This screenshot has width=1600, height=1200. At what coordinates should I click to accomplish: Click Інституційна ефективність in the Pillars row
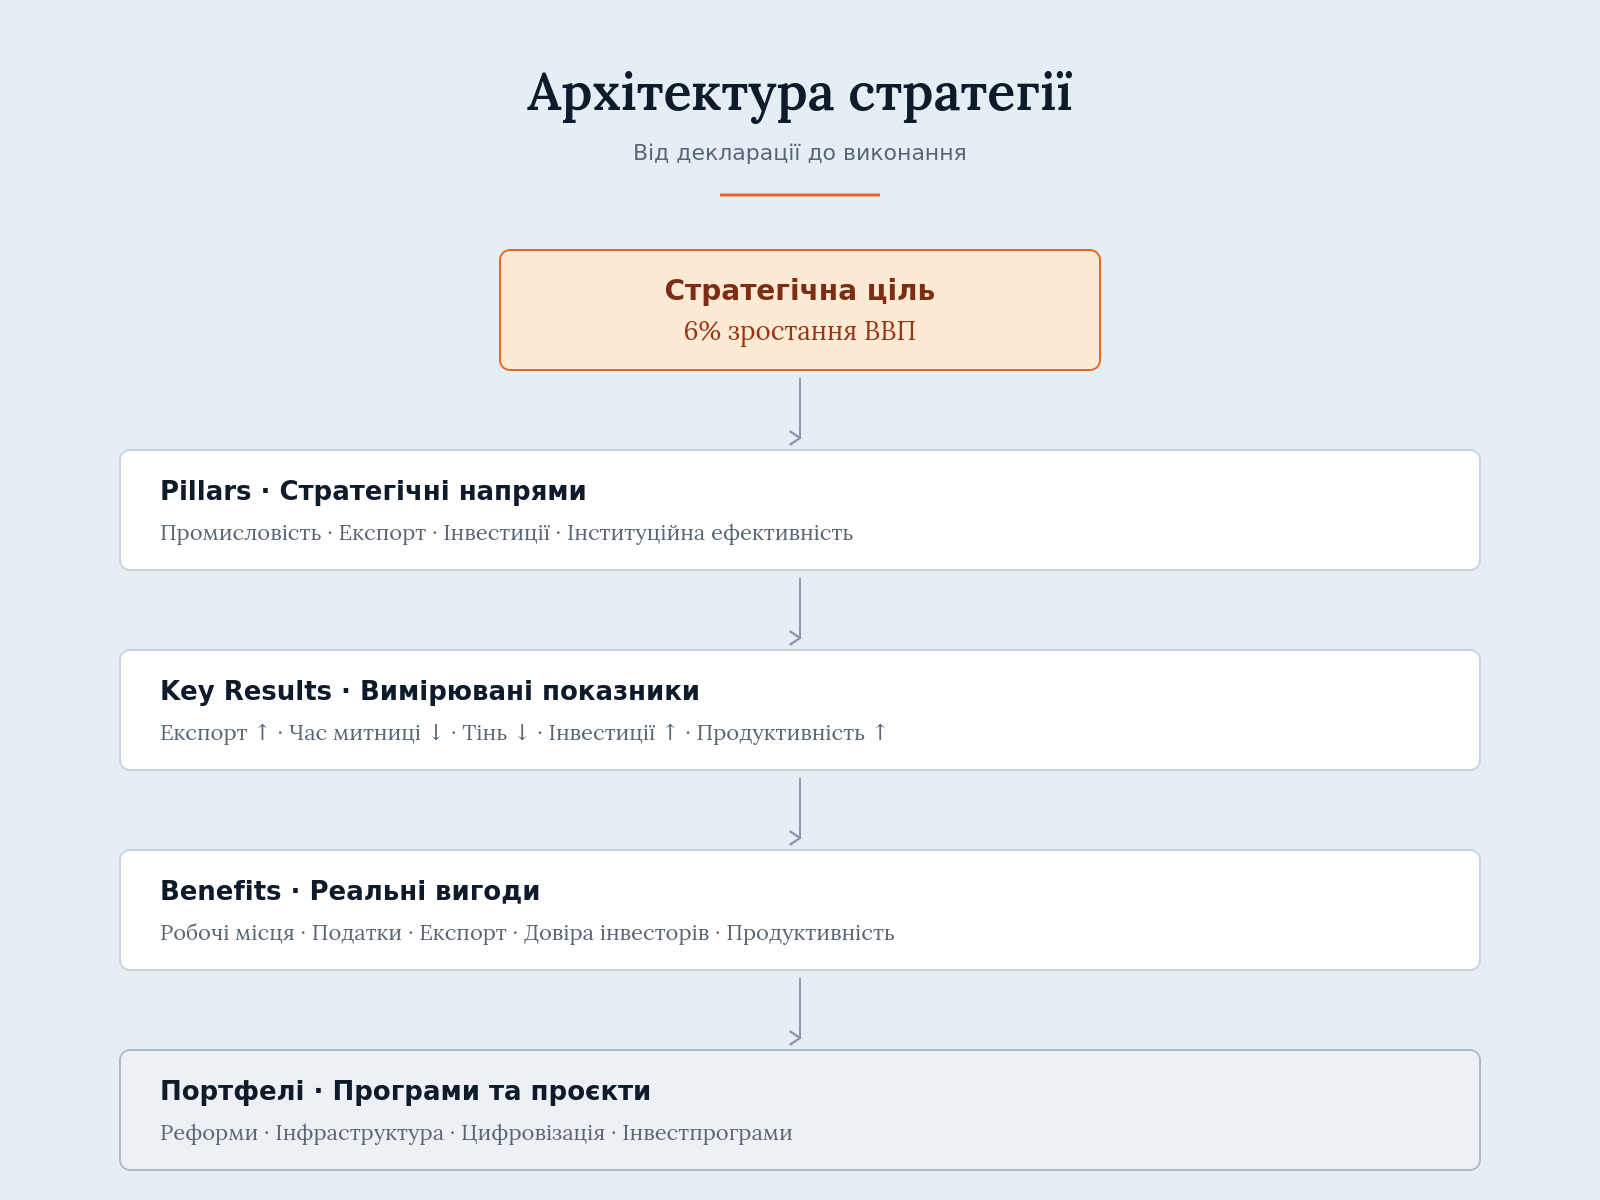(710, 533)
